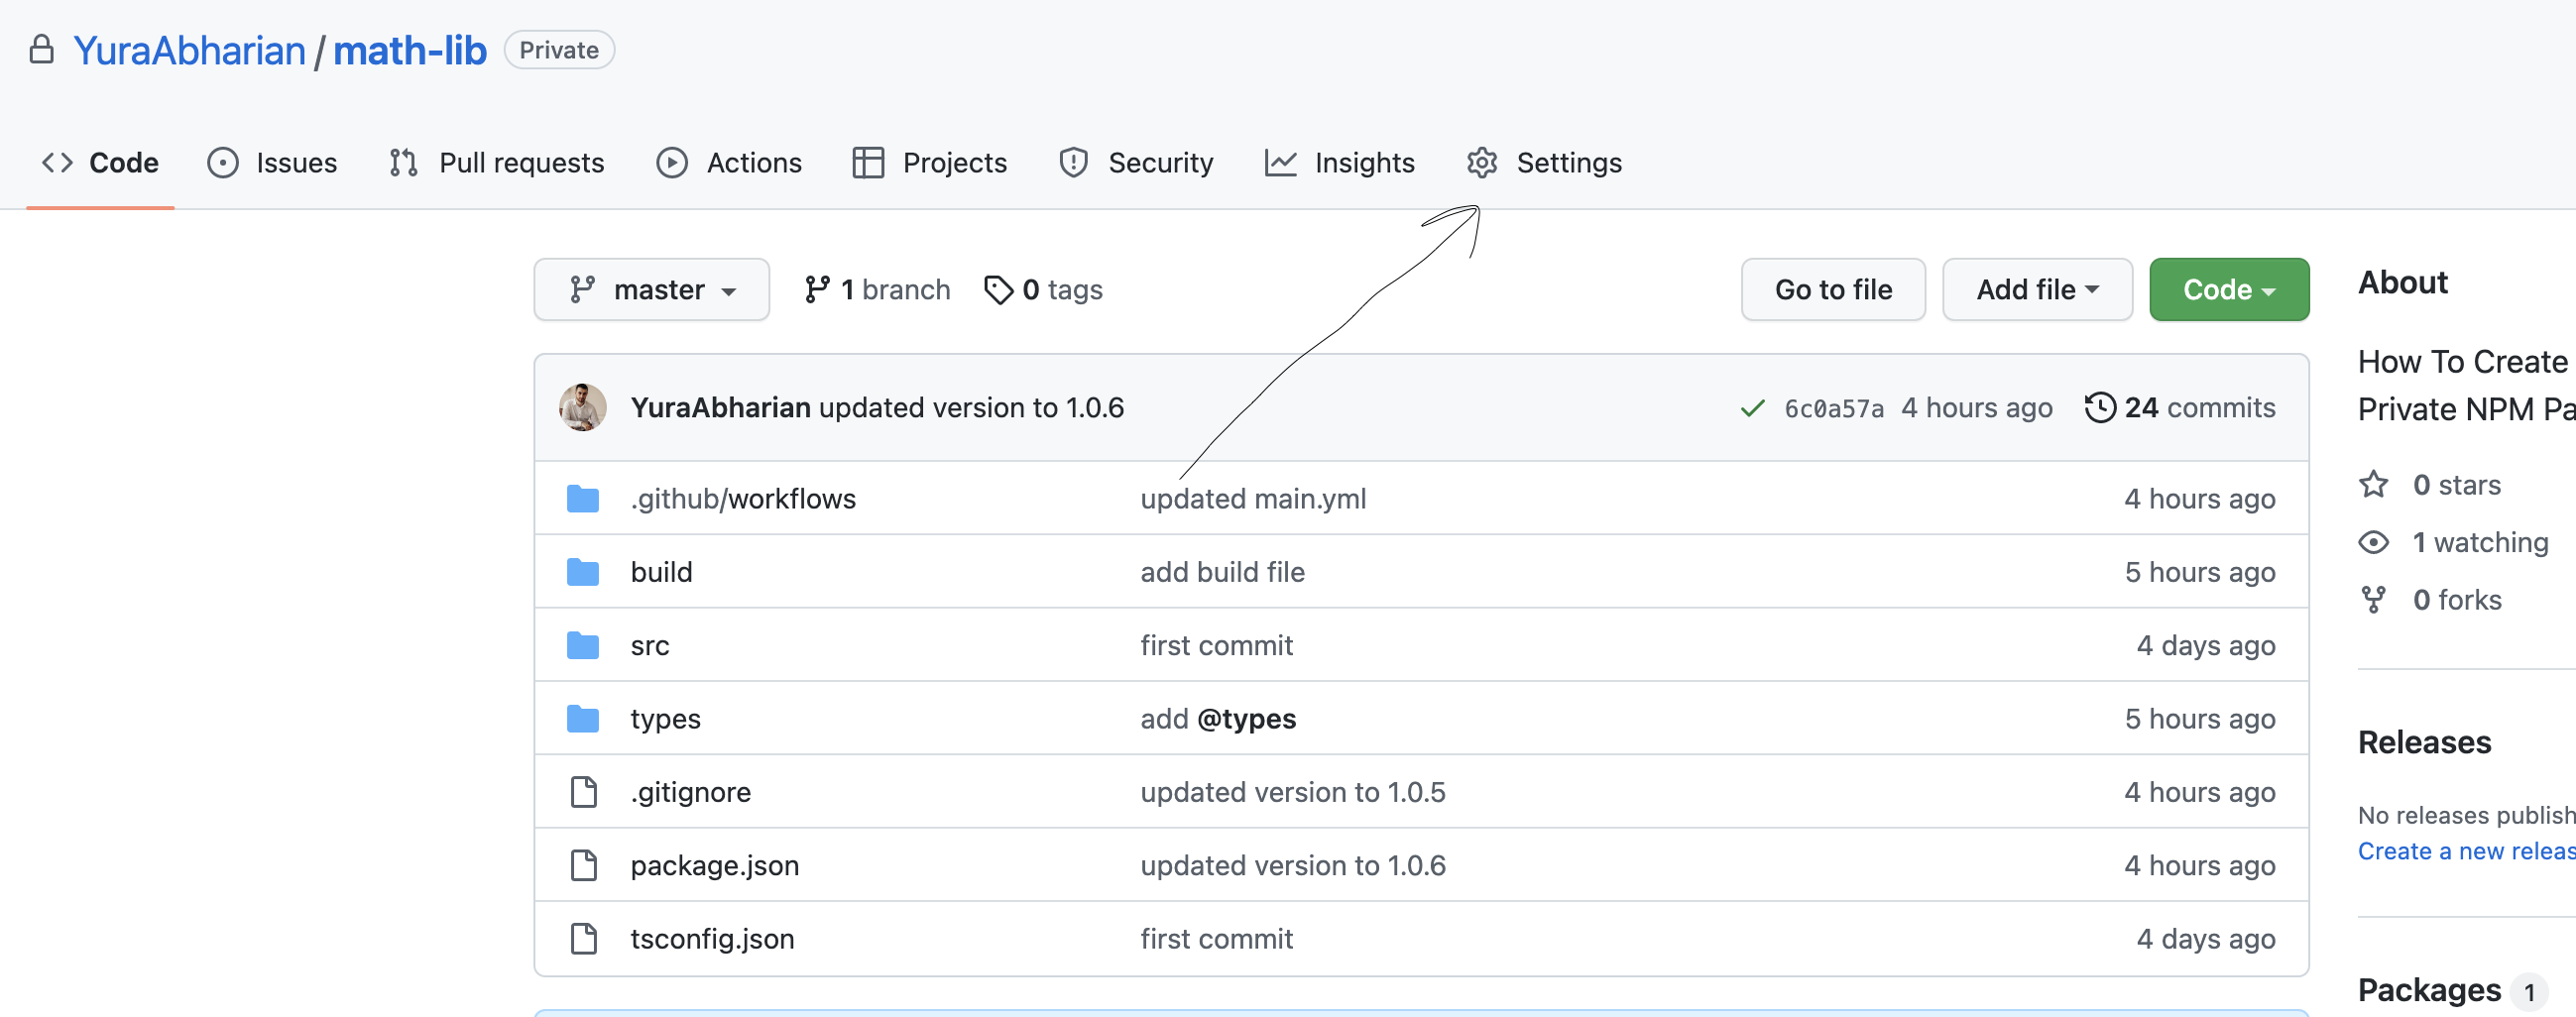Open the .github/workflows folder
Viewport: 2576px width, 1017px height.
pyautogui.click(x=743, y=498)
